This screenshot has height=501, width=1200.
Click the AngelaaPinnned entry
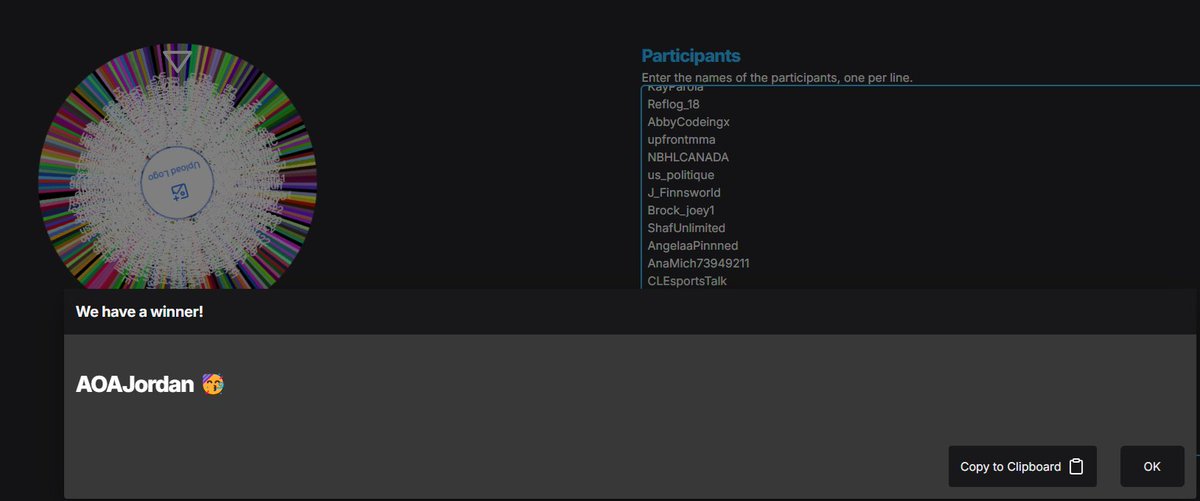[x=692, y=245]
